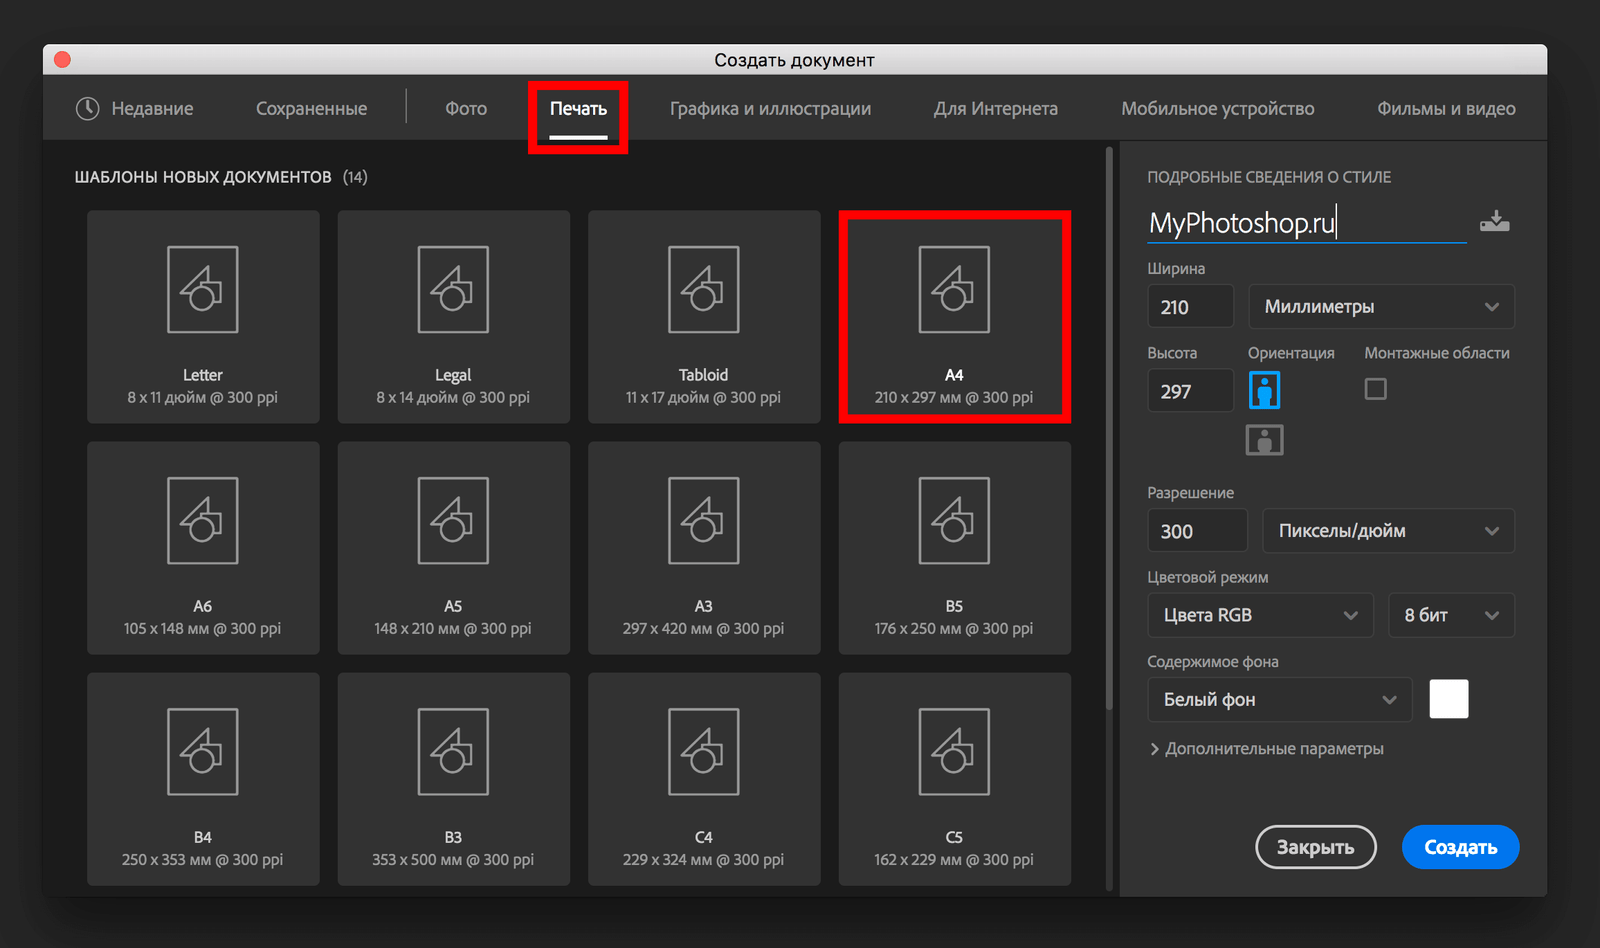This screenshot has width=1600, height=948.
Task: Switch to the Фото tab
Action: pos(466,108)
